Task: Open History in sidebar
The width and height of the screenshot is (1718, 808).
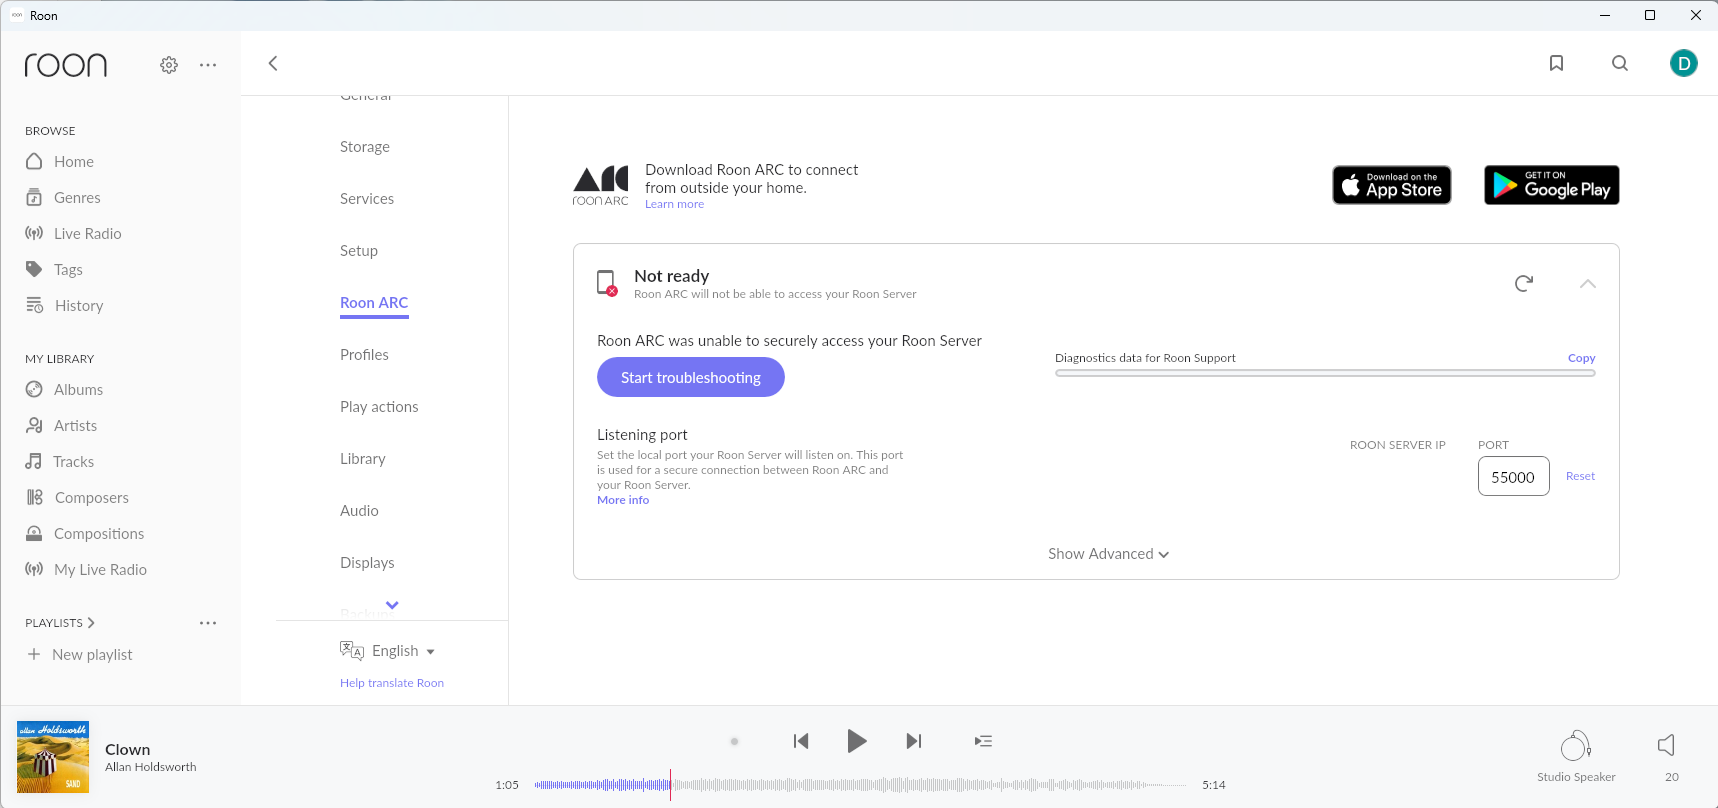Action: tap(64, 306)
